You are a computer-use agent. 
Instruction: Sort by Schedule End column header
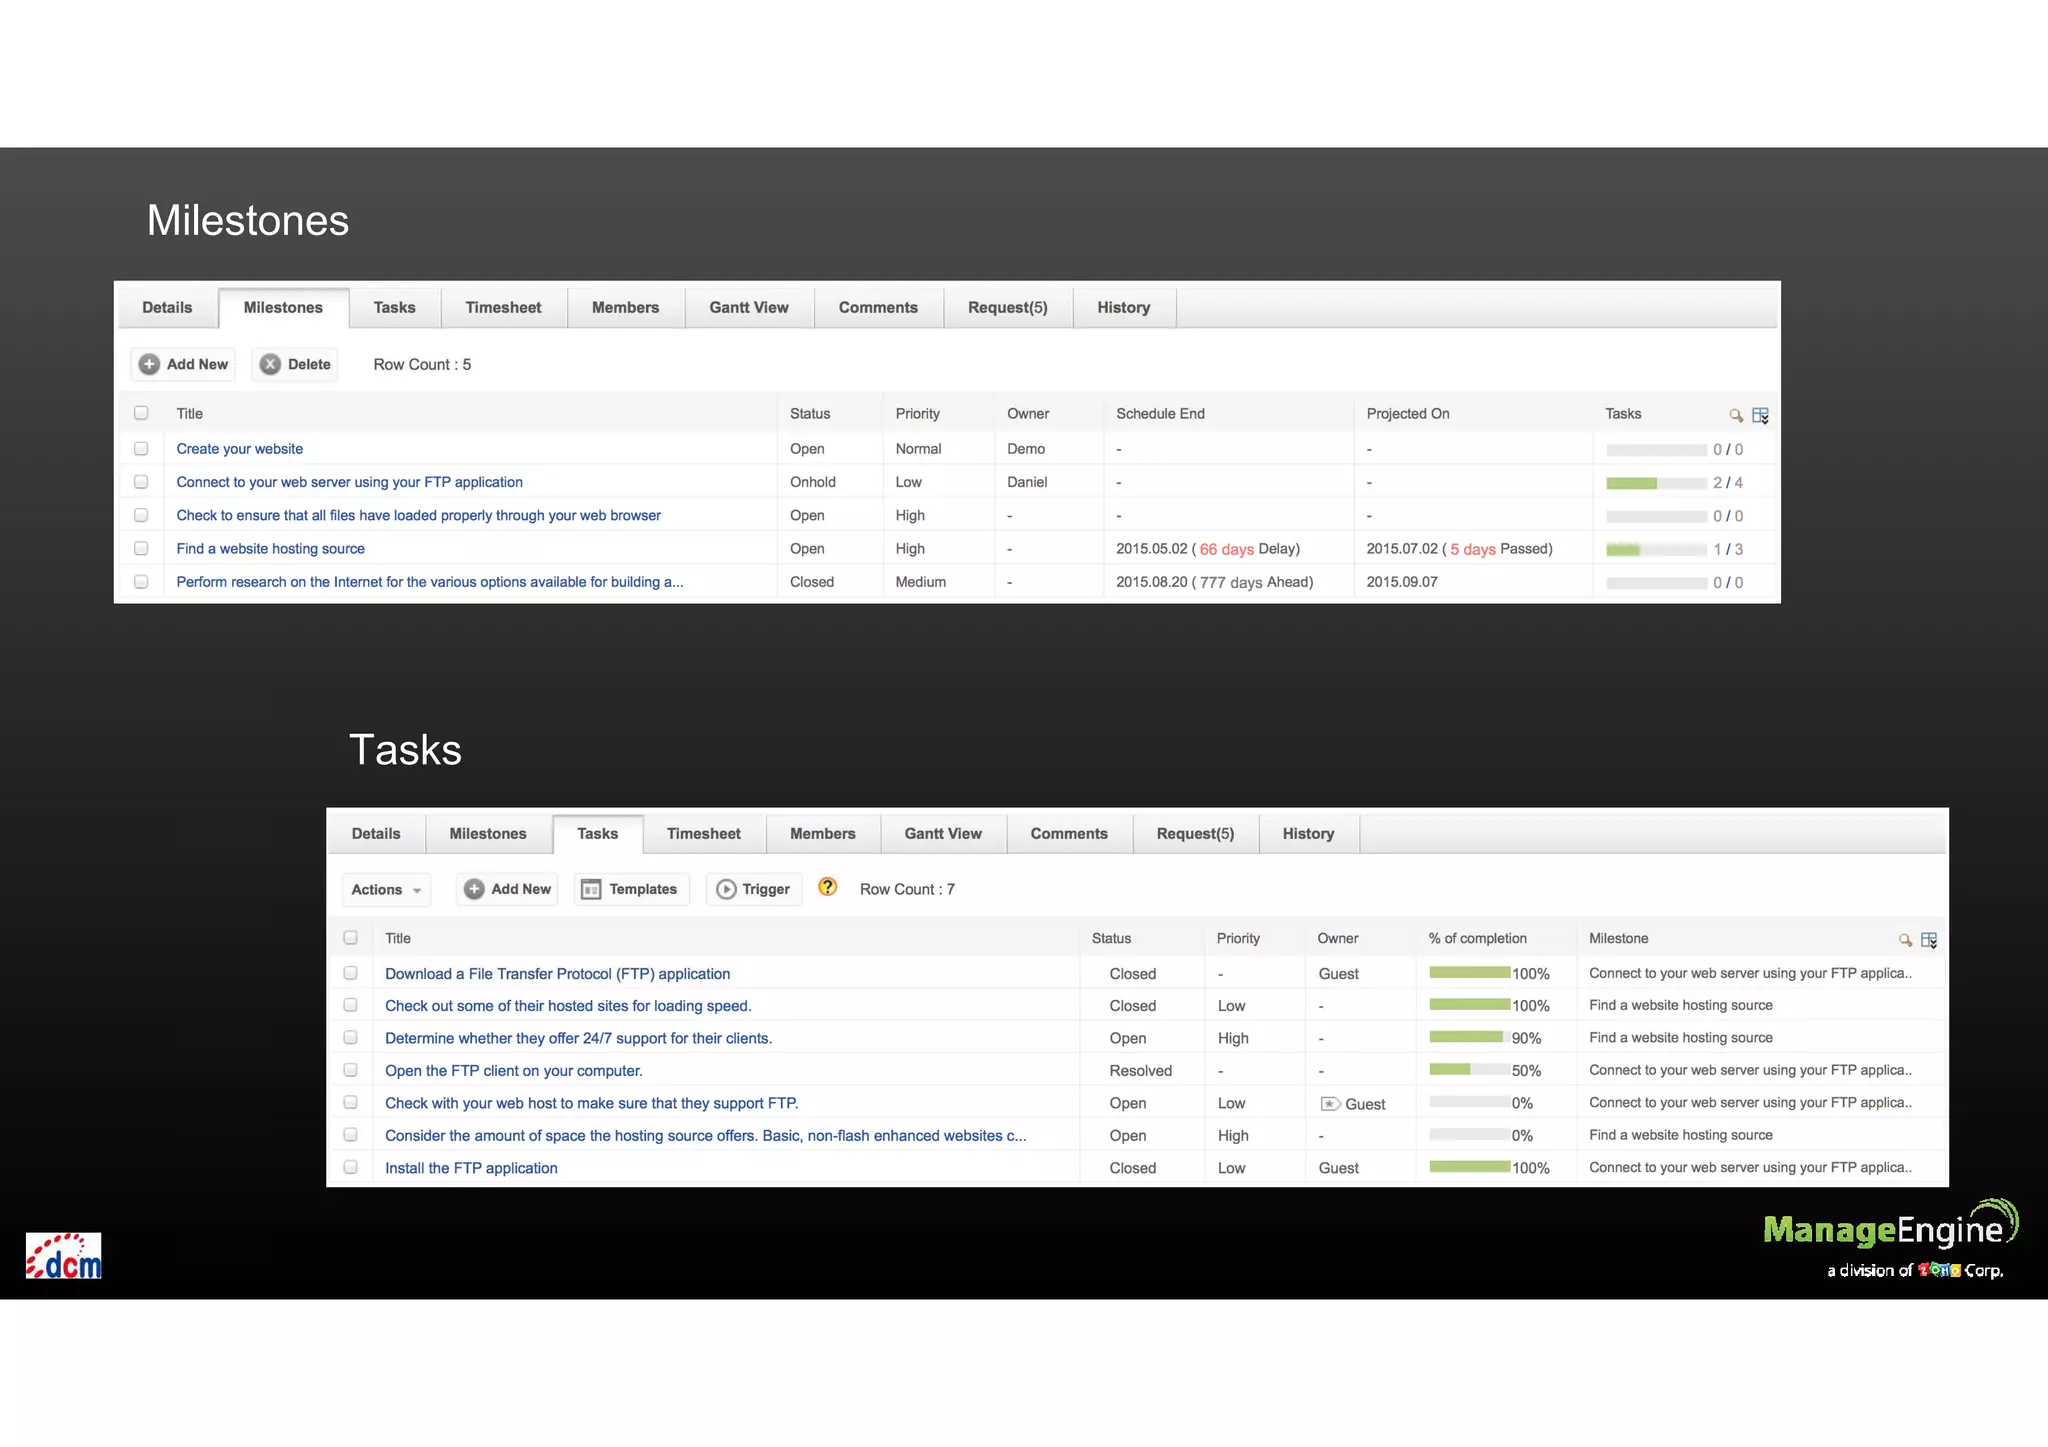[x=1160, y=413]
